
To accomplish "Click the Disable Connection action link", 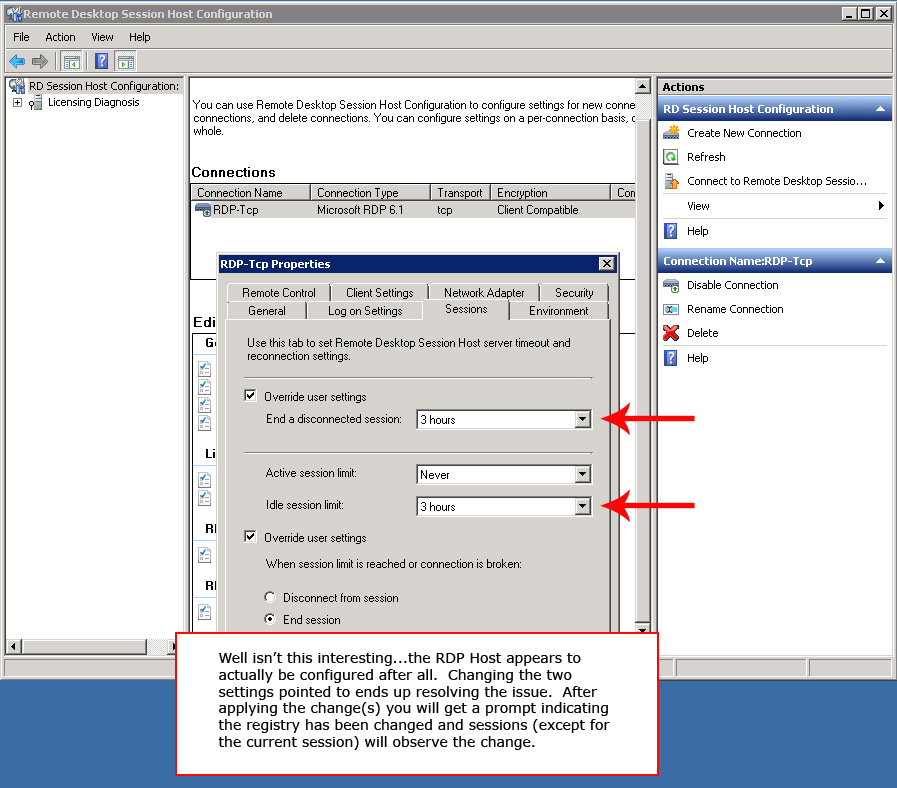I will coord(732,285).
